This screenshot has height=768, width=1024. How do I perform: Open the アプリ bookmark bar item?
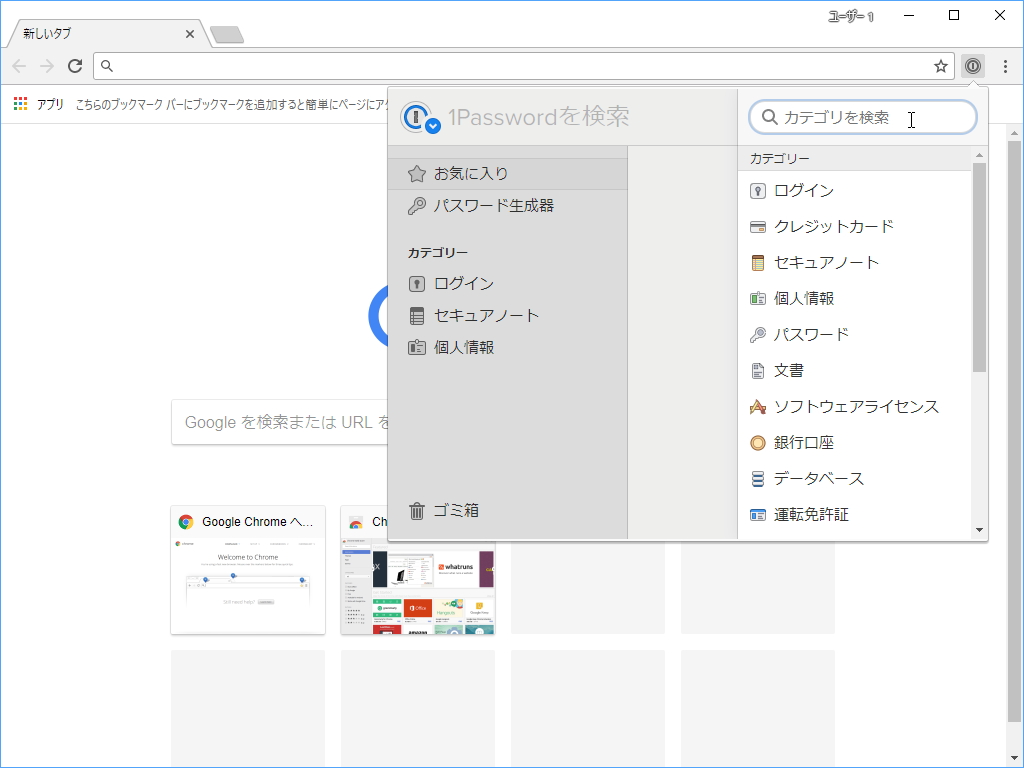(x=49, y=103)
